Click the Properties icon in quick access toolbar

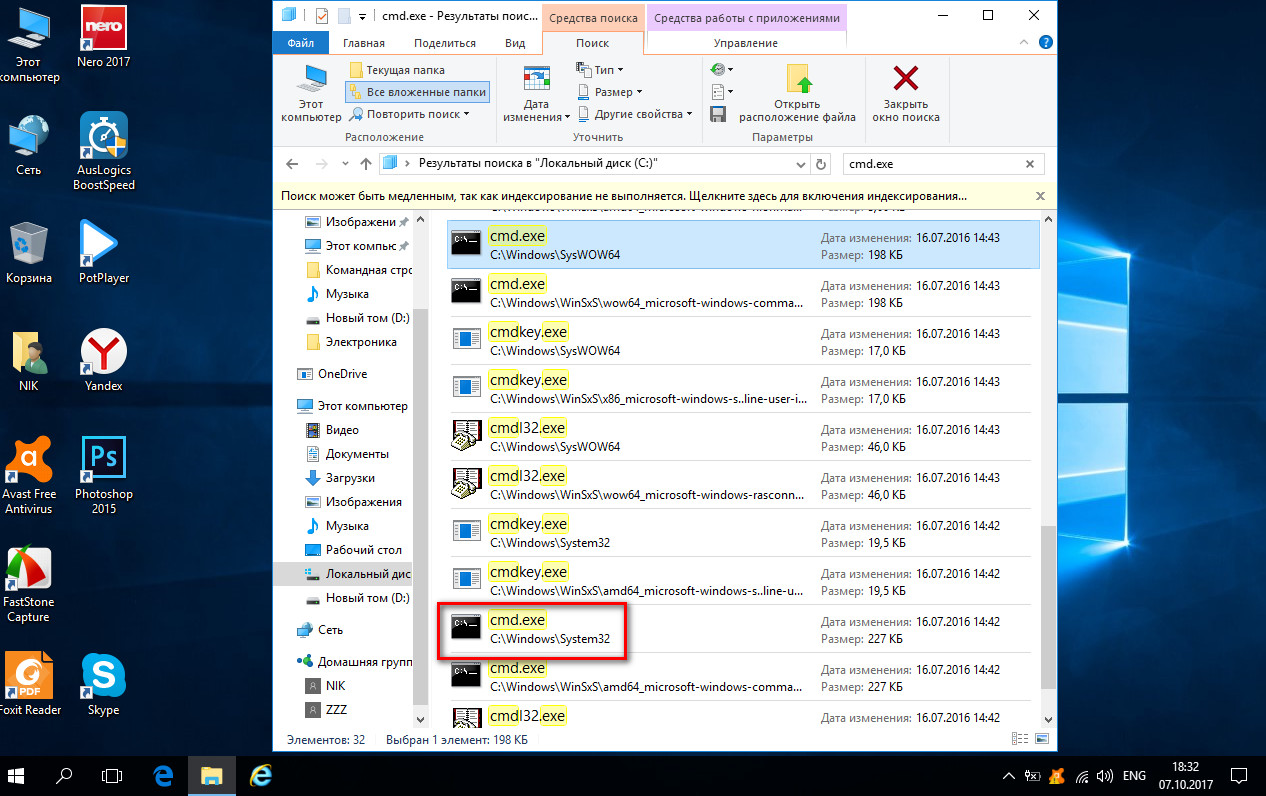point(321,15)
